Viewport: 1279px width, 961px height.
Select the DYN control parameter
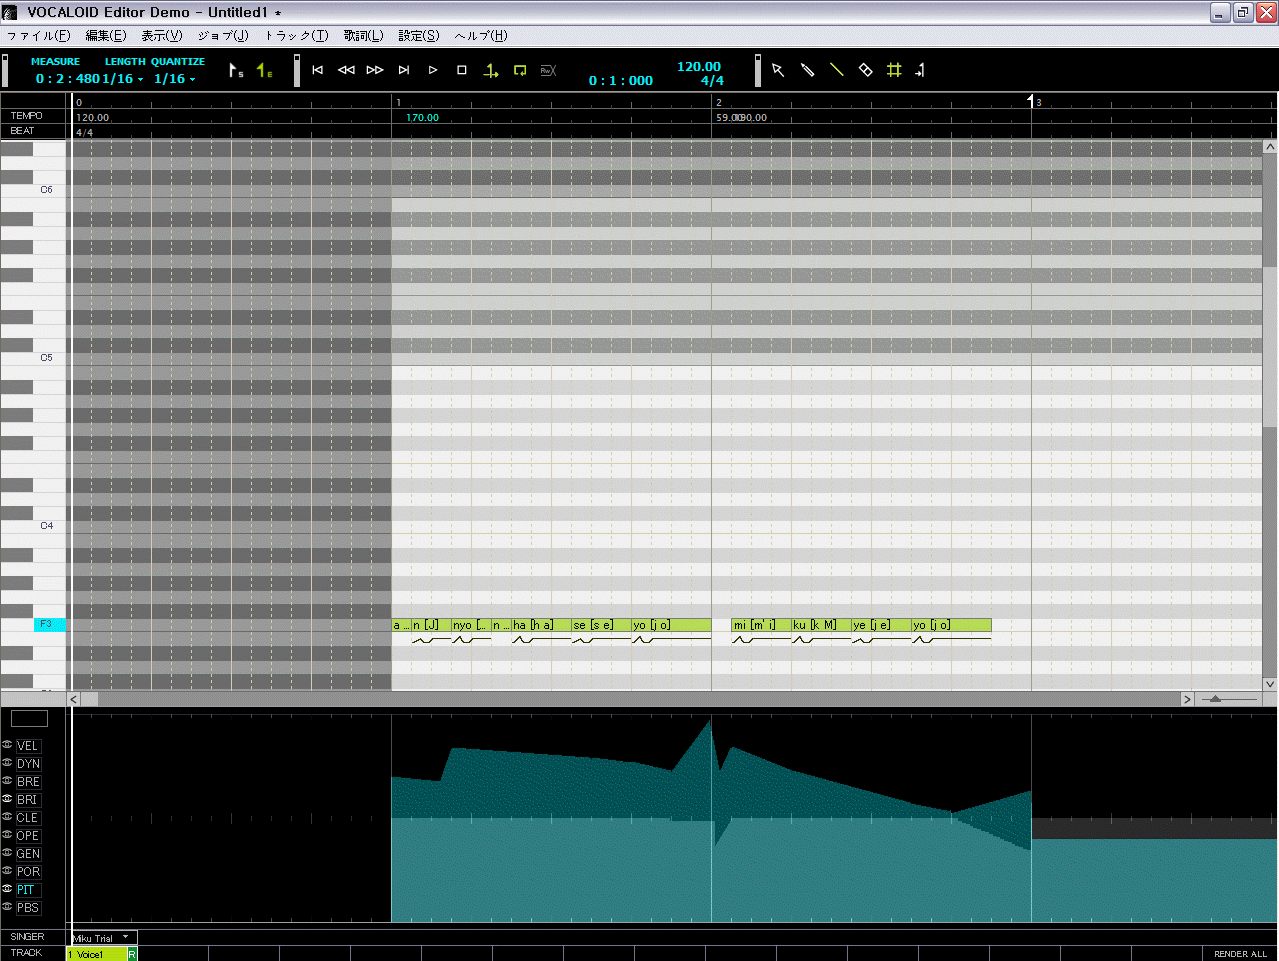point(28,764)
